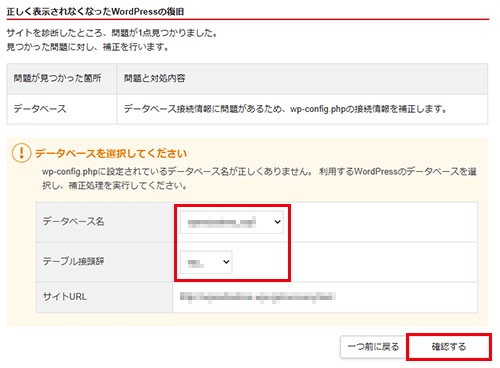This screenshot has height=368, width=500.
Task: Click the 正しく表示されなくなったWordPressの復旧 title
Action: click(x=95, y=12)
